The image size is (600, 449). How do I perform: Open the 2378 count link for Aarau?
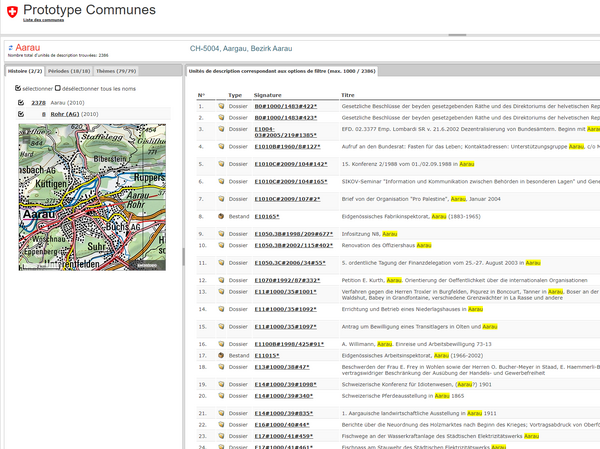point(38,103)
